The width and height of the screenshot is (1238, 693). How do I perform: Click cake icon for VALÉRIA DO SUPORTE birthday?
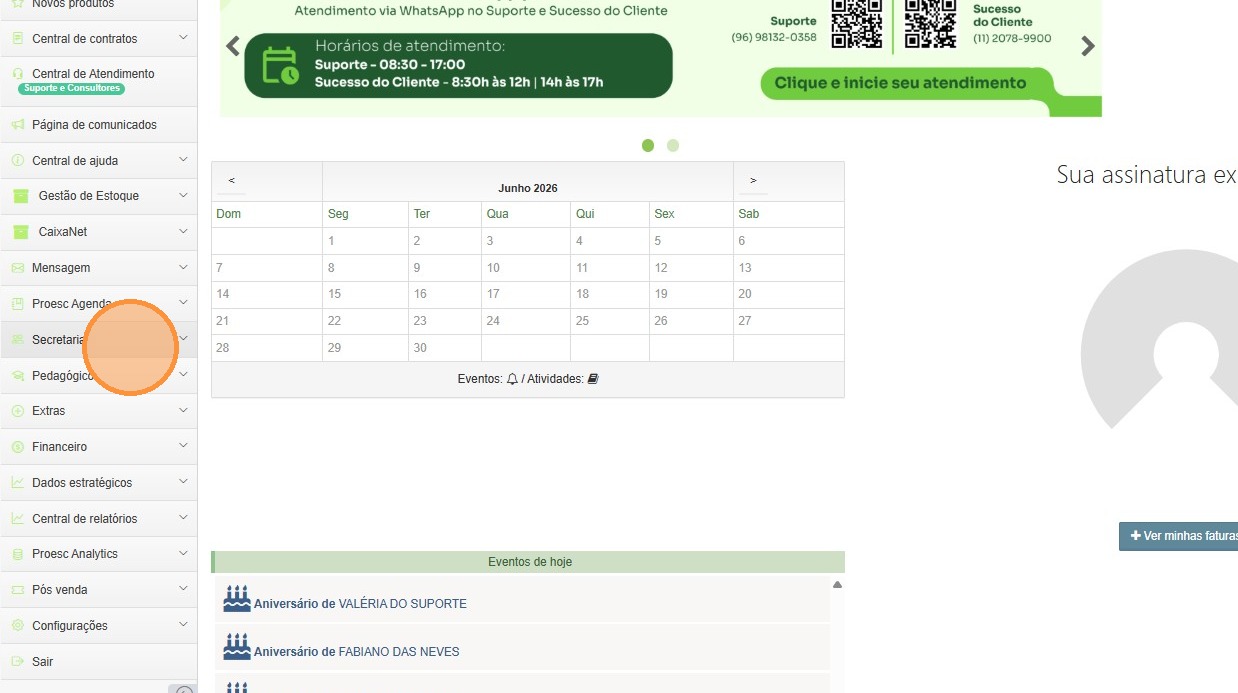pos(237,599)
